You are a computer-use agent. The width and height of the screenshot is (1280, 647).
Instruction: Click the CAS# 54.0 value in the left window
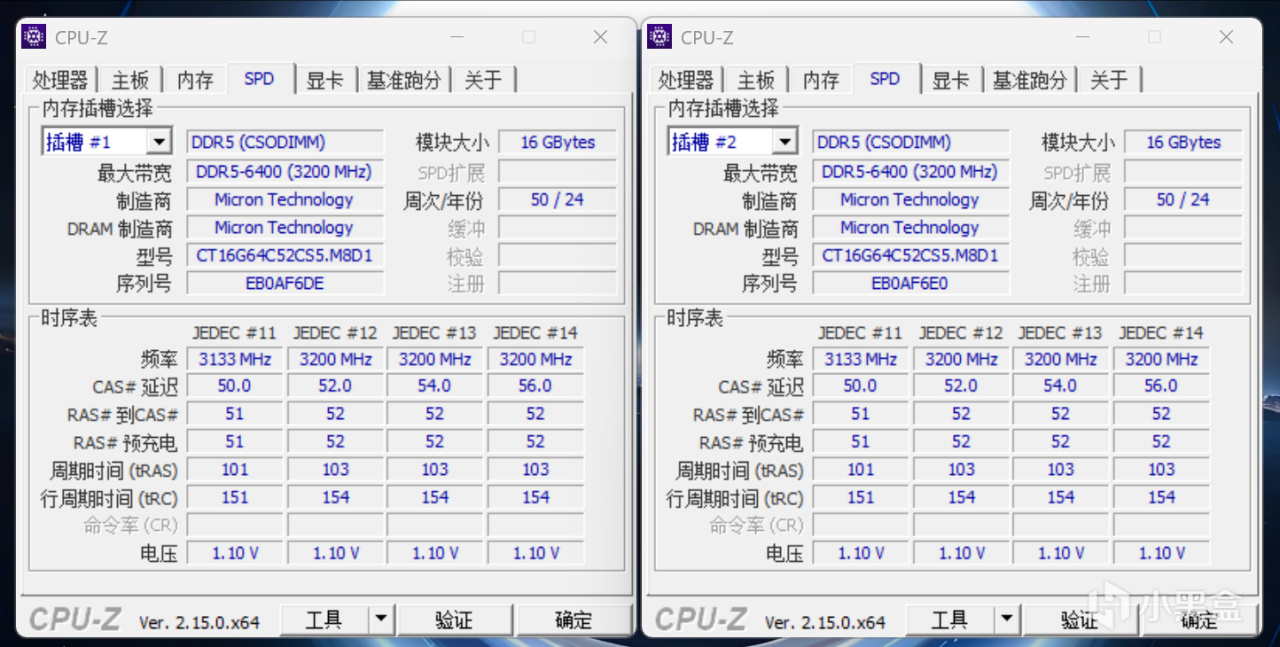pos(435,385)
